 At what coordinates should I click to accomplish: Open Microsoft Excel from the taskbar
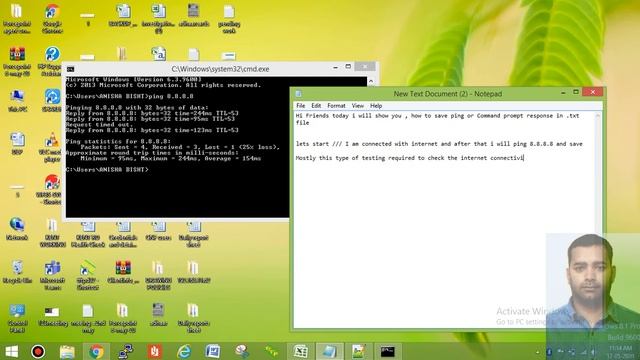coord(300,351)
